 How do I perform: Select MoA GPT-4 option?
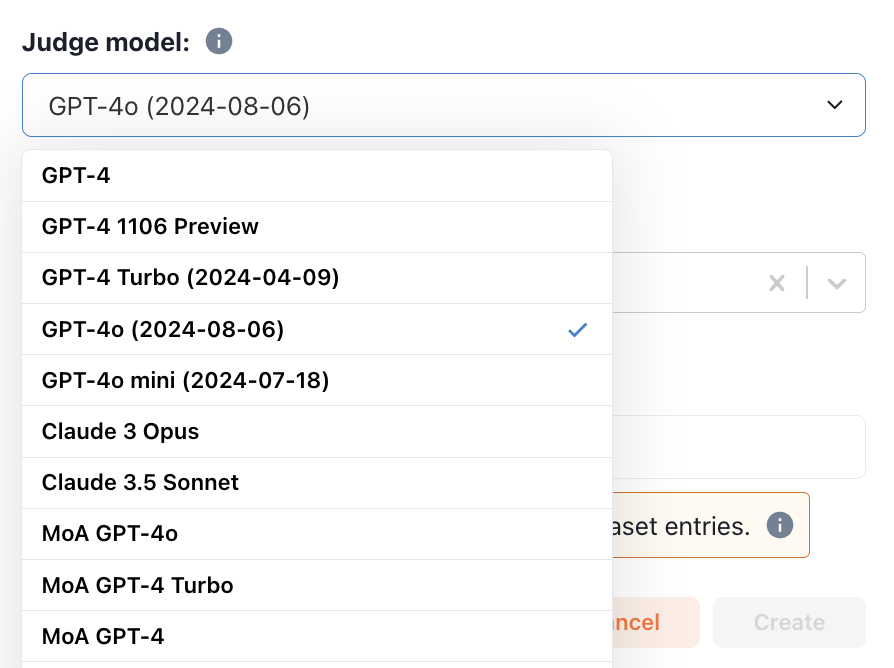pos(103,636)
